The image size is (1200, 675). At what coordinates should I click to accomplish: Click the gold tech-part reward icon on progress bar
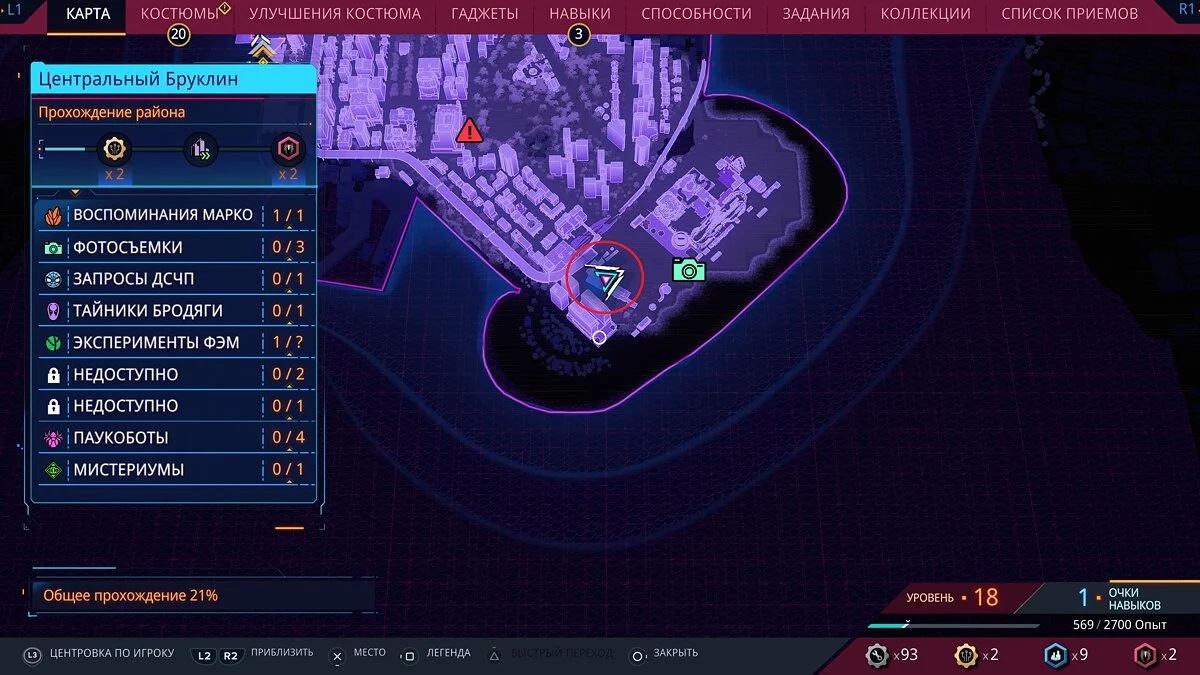point(113,150)
